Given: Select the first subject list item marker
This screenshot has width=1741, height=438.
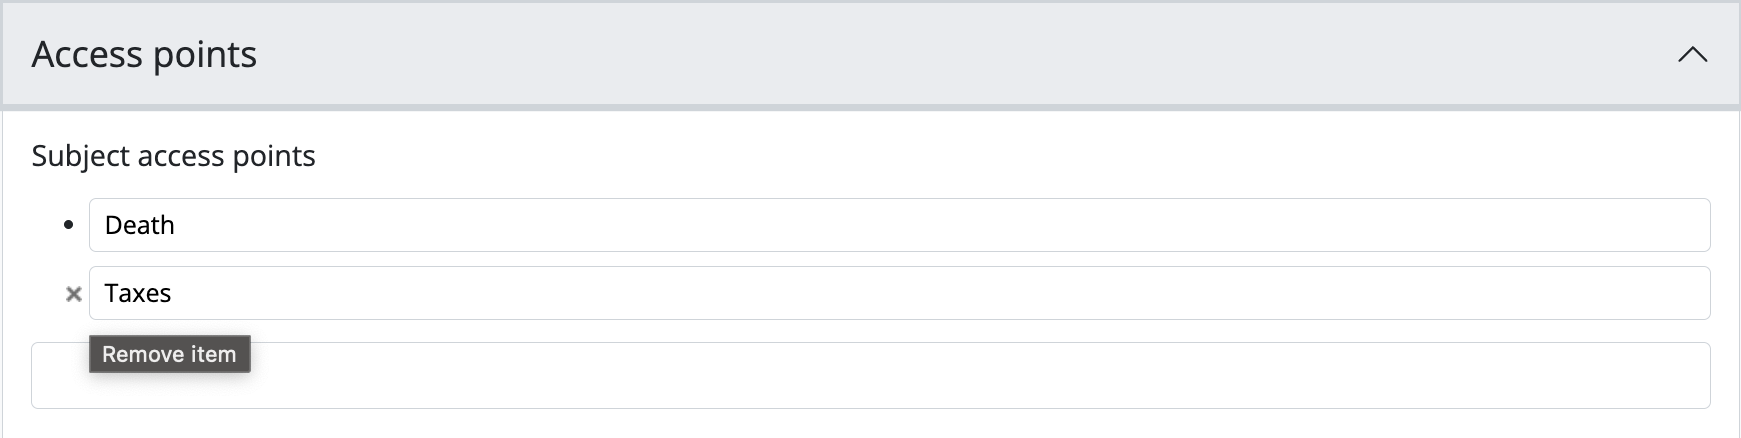Looking at the screenshot, I should 68,226.
